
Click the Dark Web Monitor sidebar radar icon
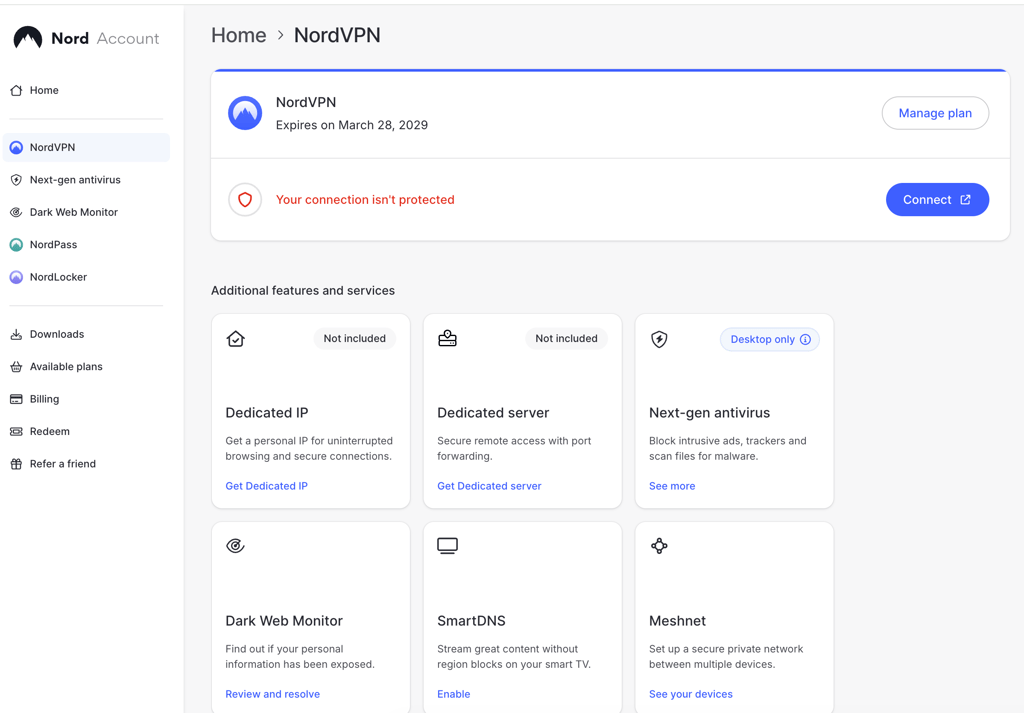tap(16, 212)
